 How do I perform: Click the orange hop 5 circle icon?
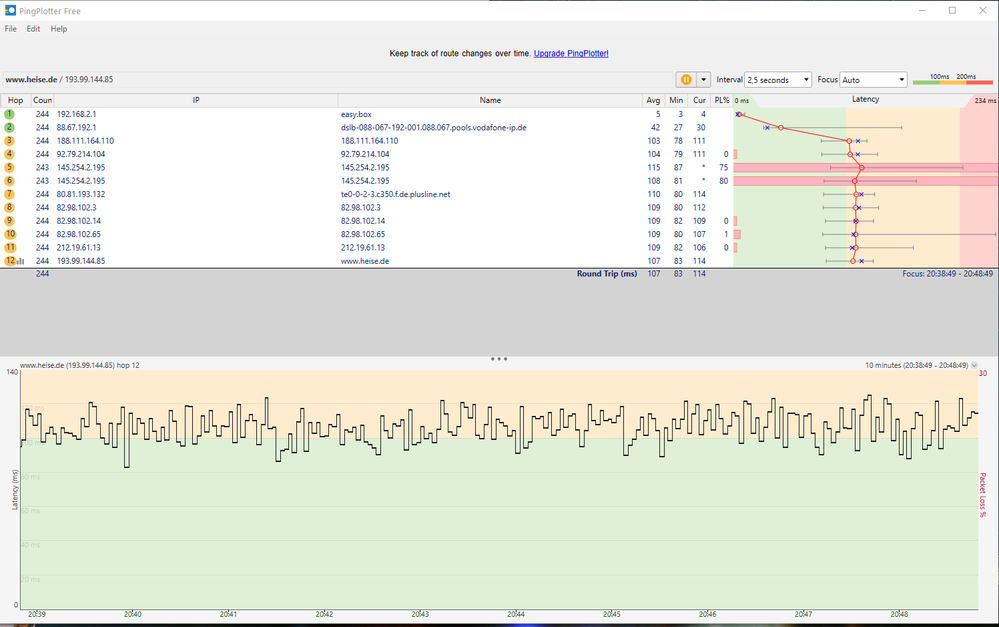click(x=10, y=168)
